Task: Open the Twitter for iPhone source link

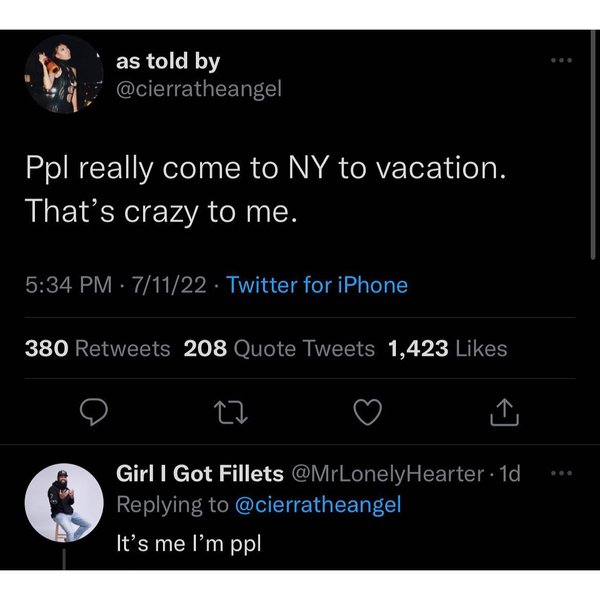Action: (317, 285)
